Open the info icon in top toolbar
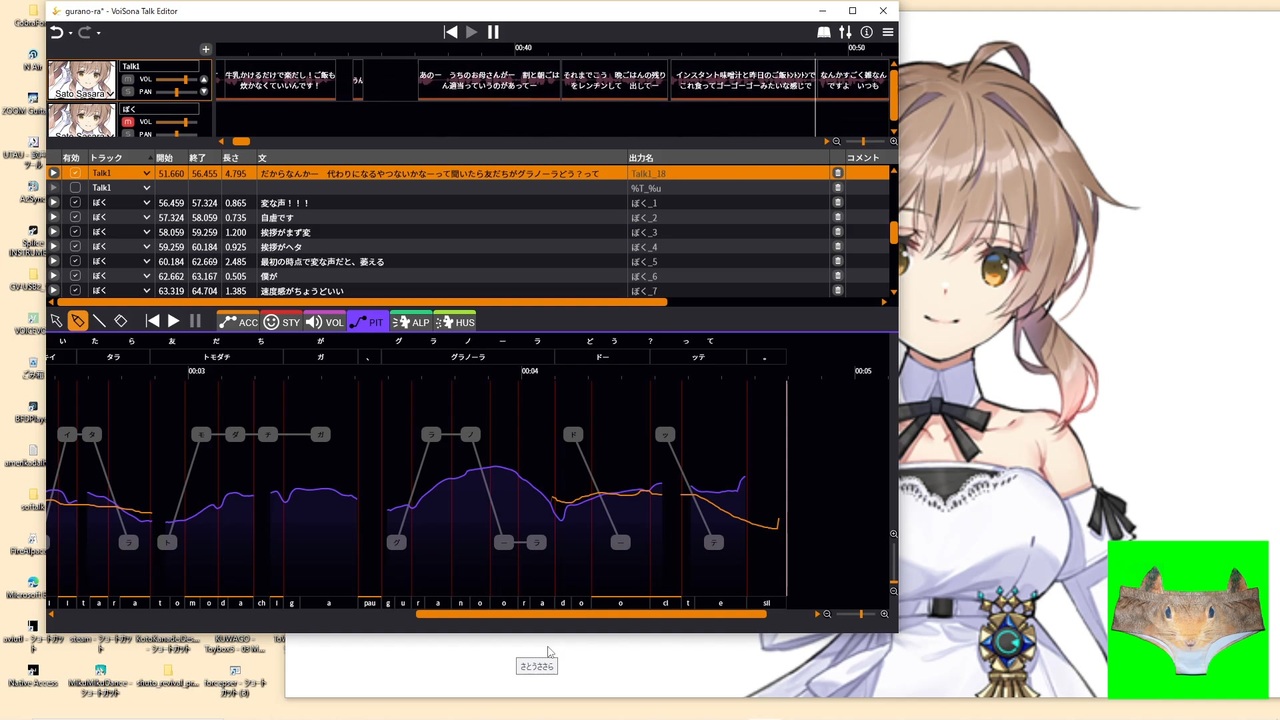Viewport: 1280px width, 720px height. click(x=866, y=32)
